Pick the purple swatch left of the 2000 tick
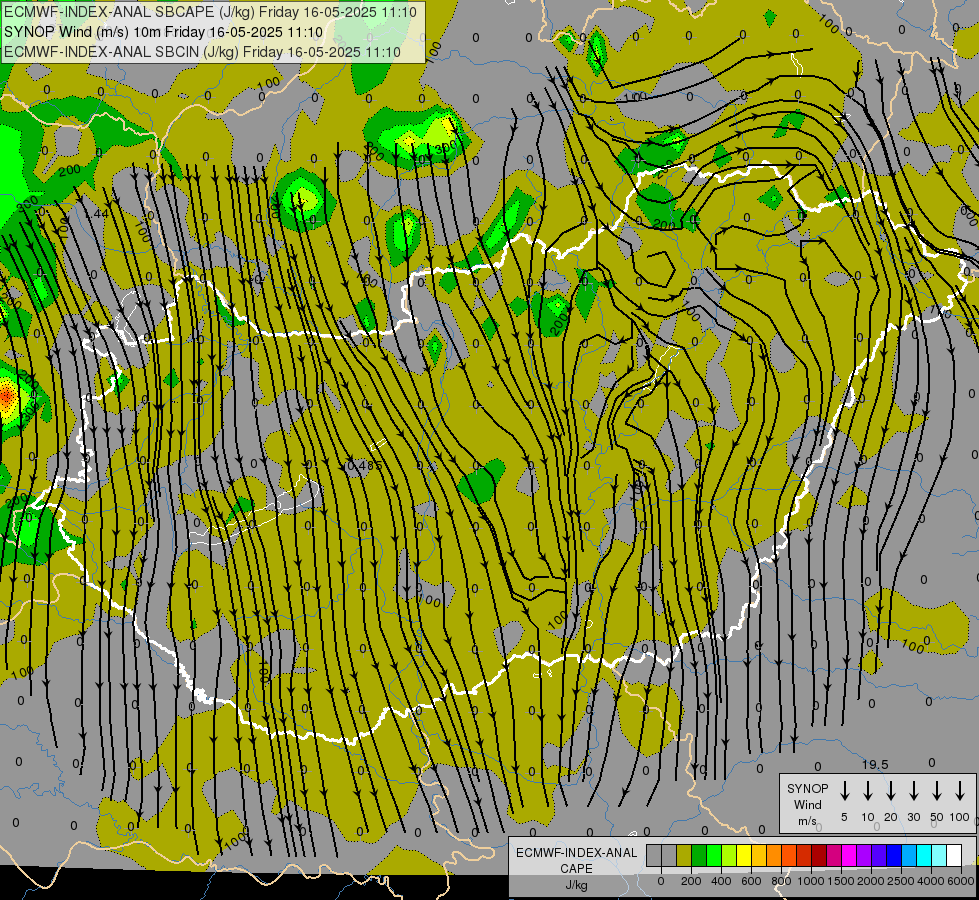Screen dimensions: 979x900 coord(864,855)
